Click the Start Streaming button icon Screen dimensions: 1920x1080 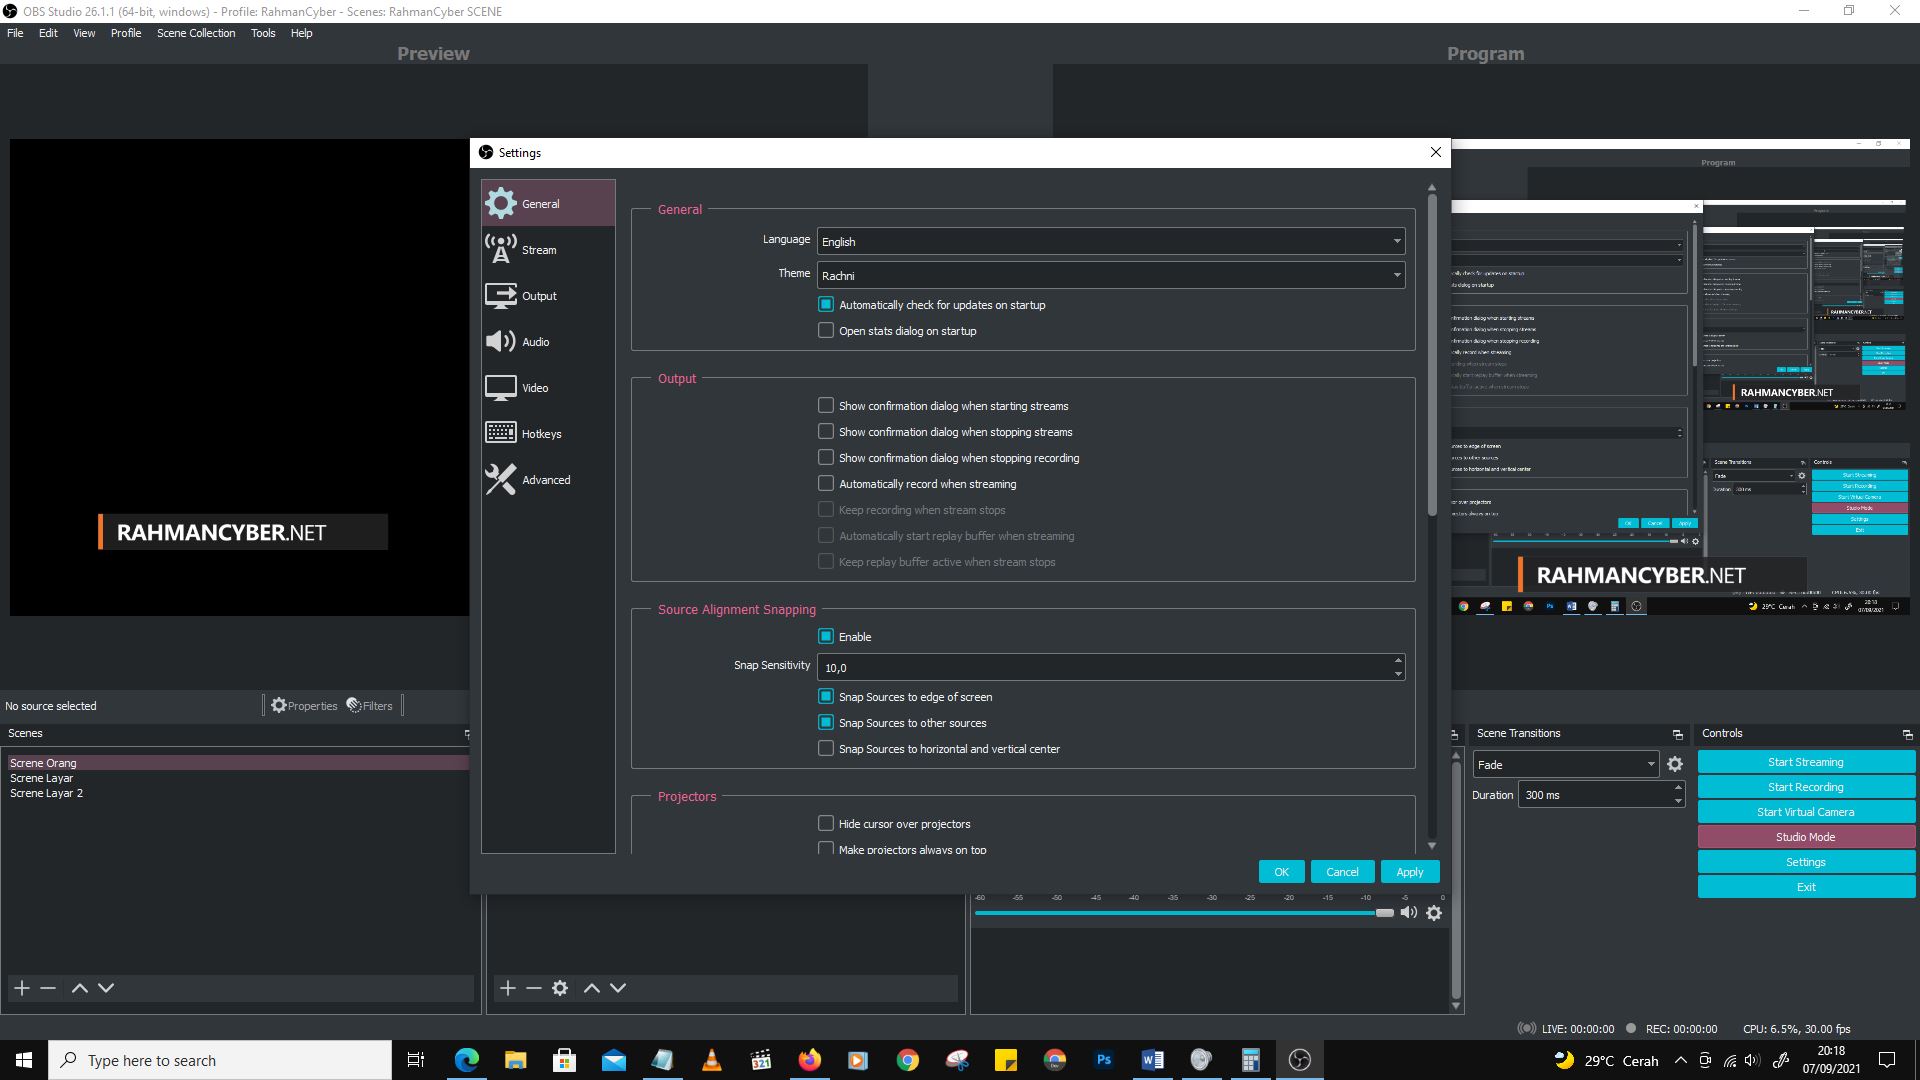[x=1805, y=762]
